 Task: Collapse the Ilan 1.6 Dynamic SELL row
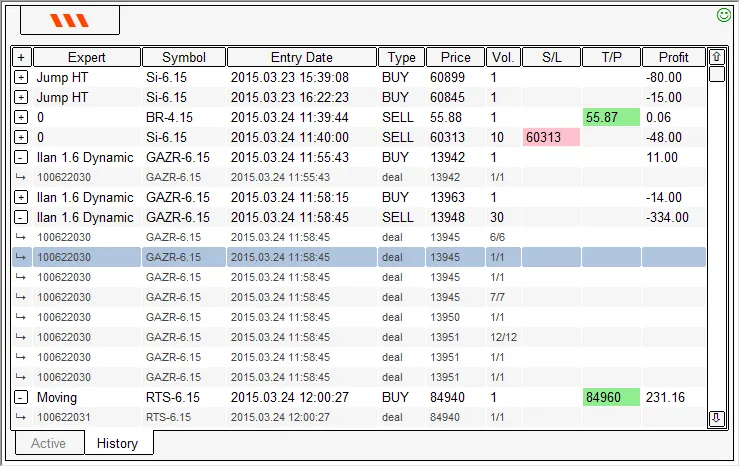point(21,217)
